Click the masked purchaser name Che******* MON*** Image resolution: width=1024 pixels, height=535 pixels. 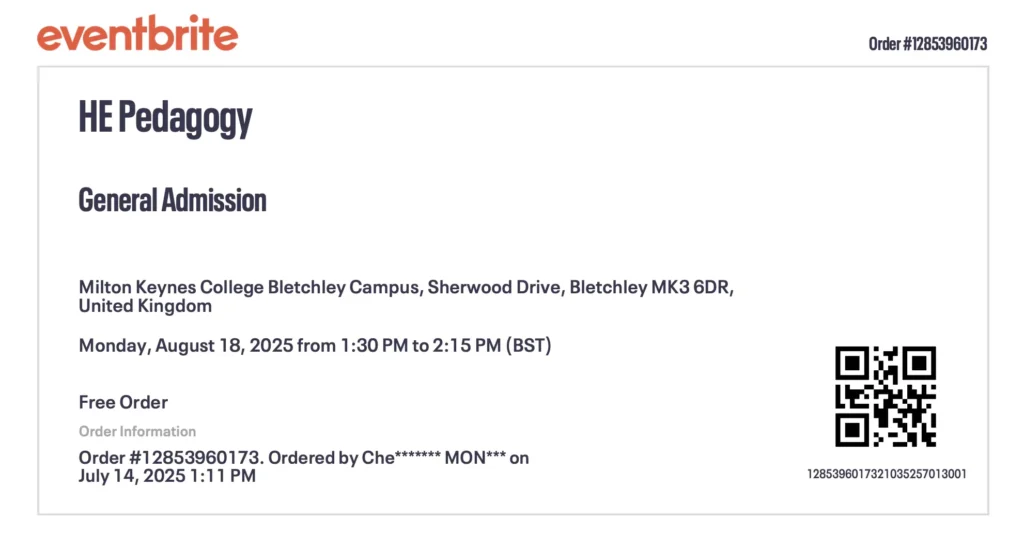coord(434,458)
